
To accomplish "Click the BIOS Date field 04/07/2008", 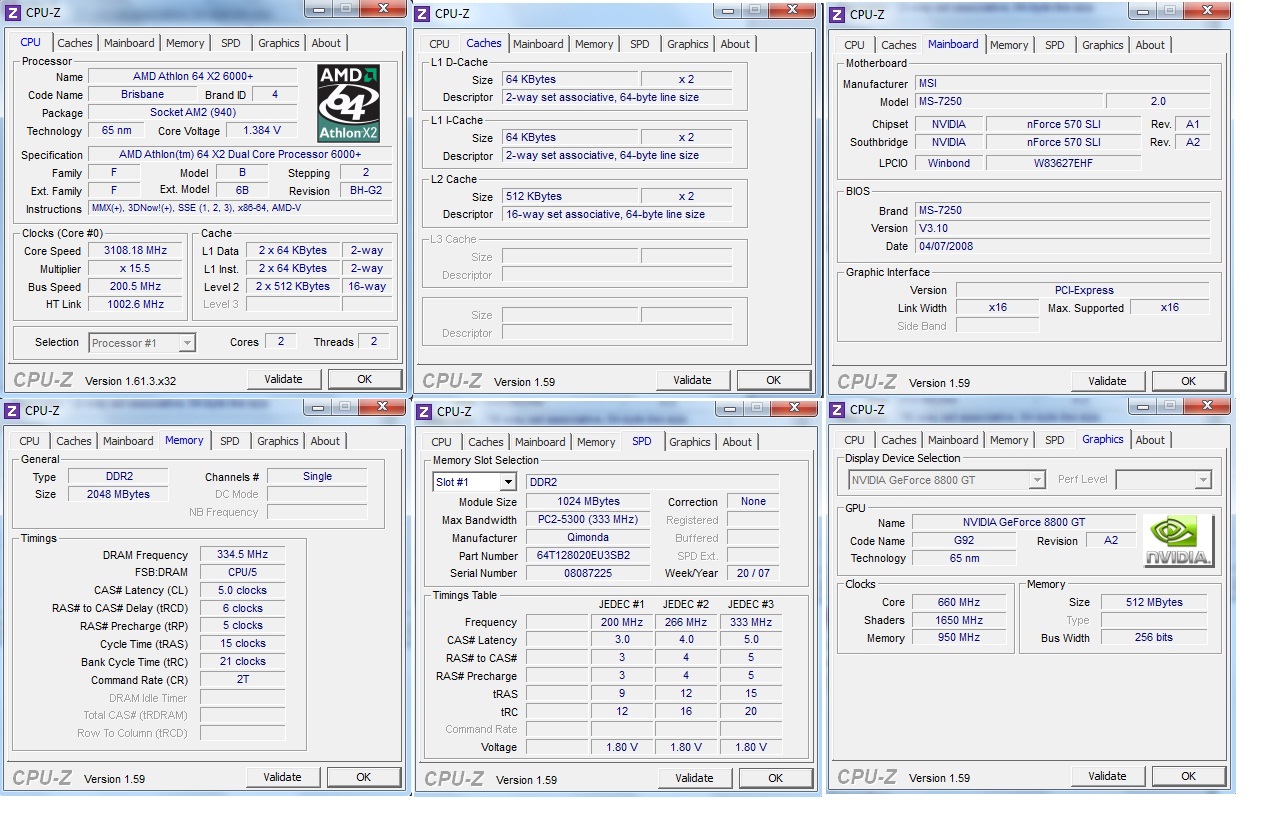I will coord(1063,246).
